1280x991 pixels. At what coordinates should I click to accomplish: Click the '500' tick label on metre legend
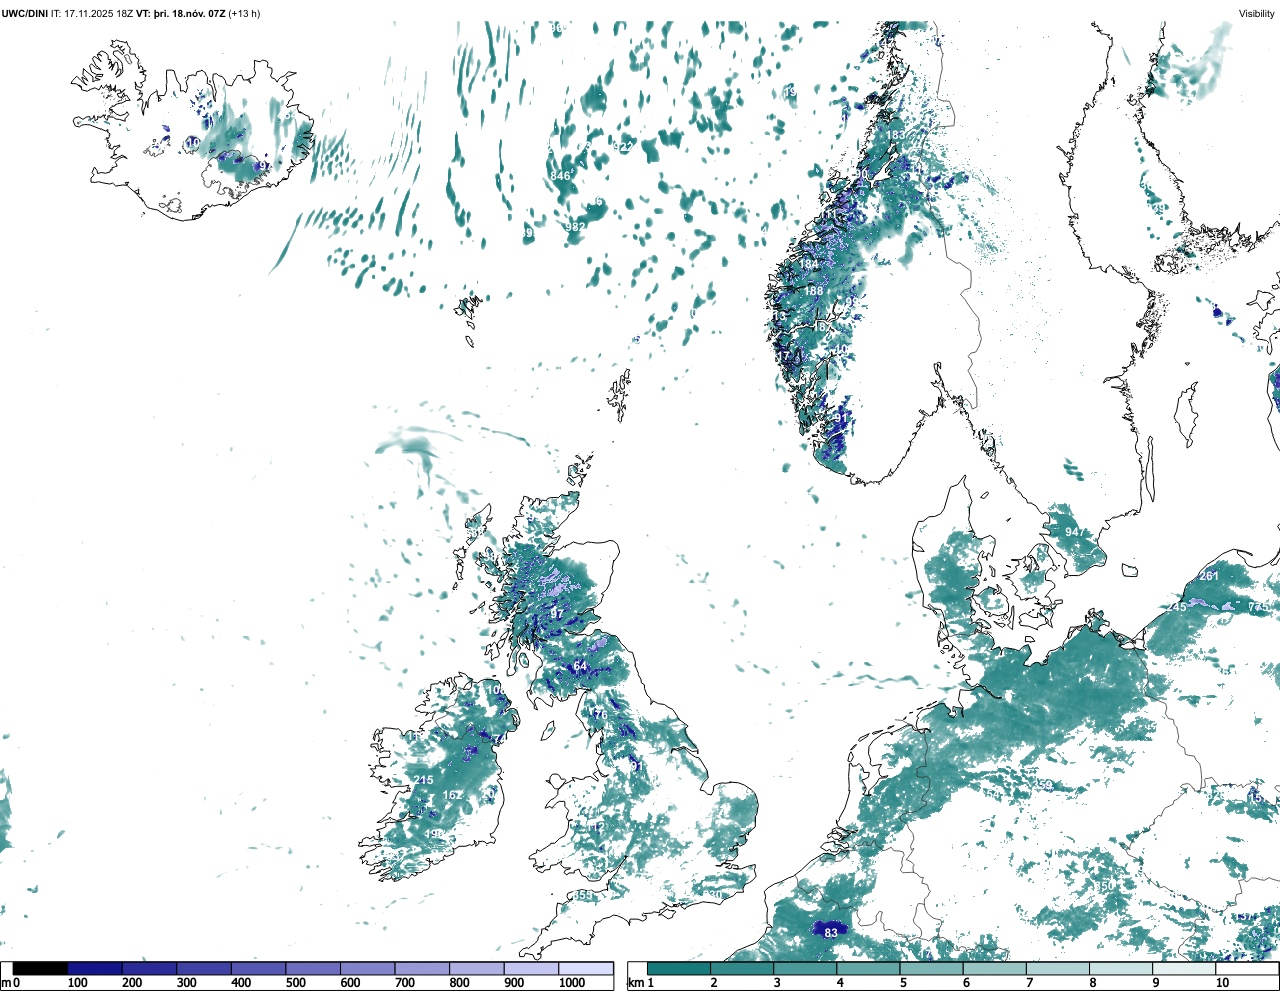pyautogui.click(x=296, y=983)
